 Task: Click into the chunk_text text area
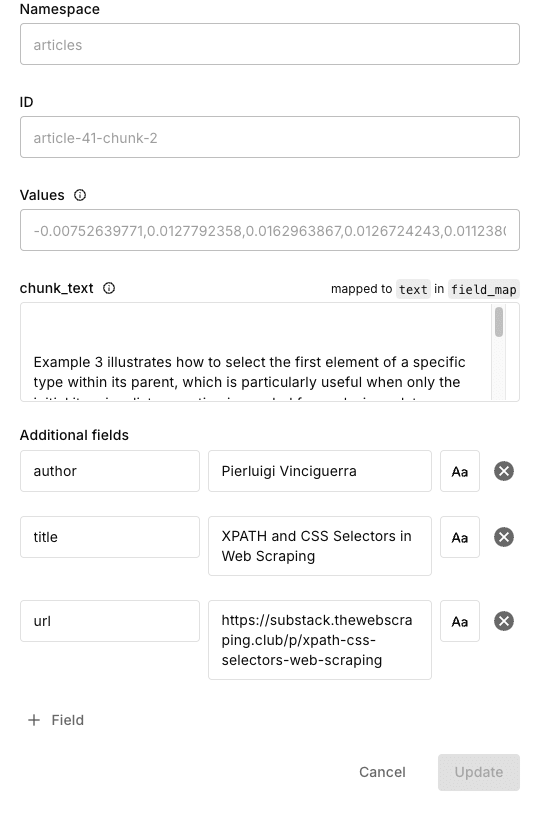pos(256,352)
